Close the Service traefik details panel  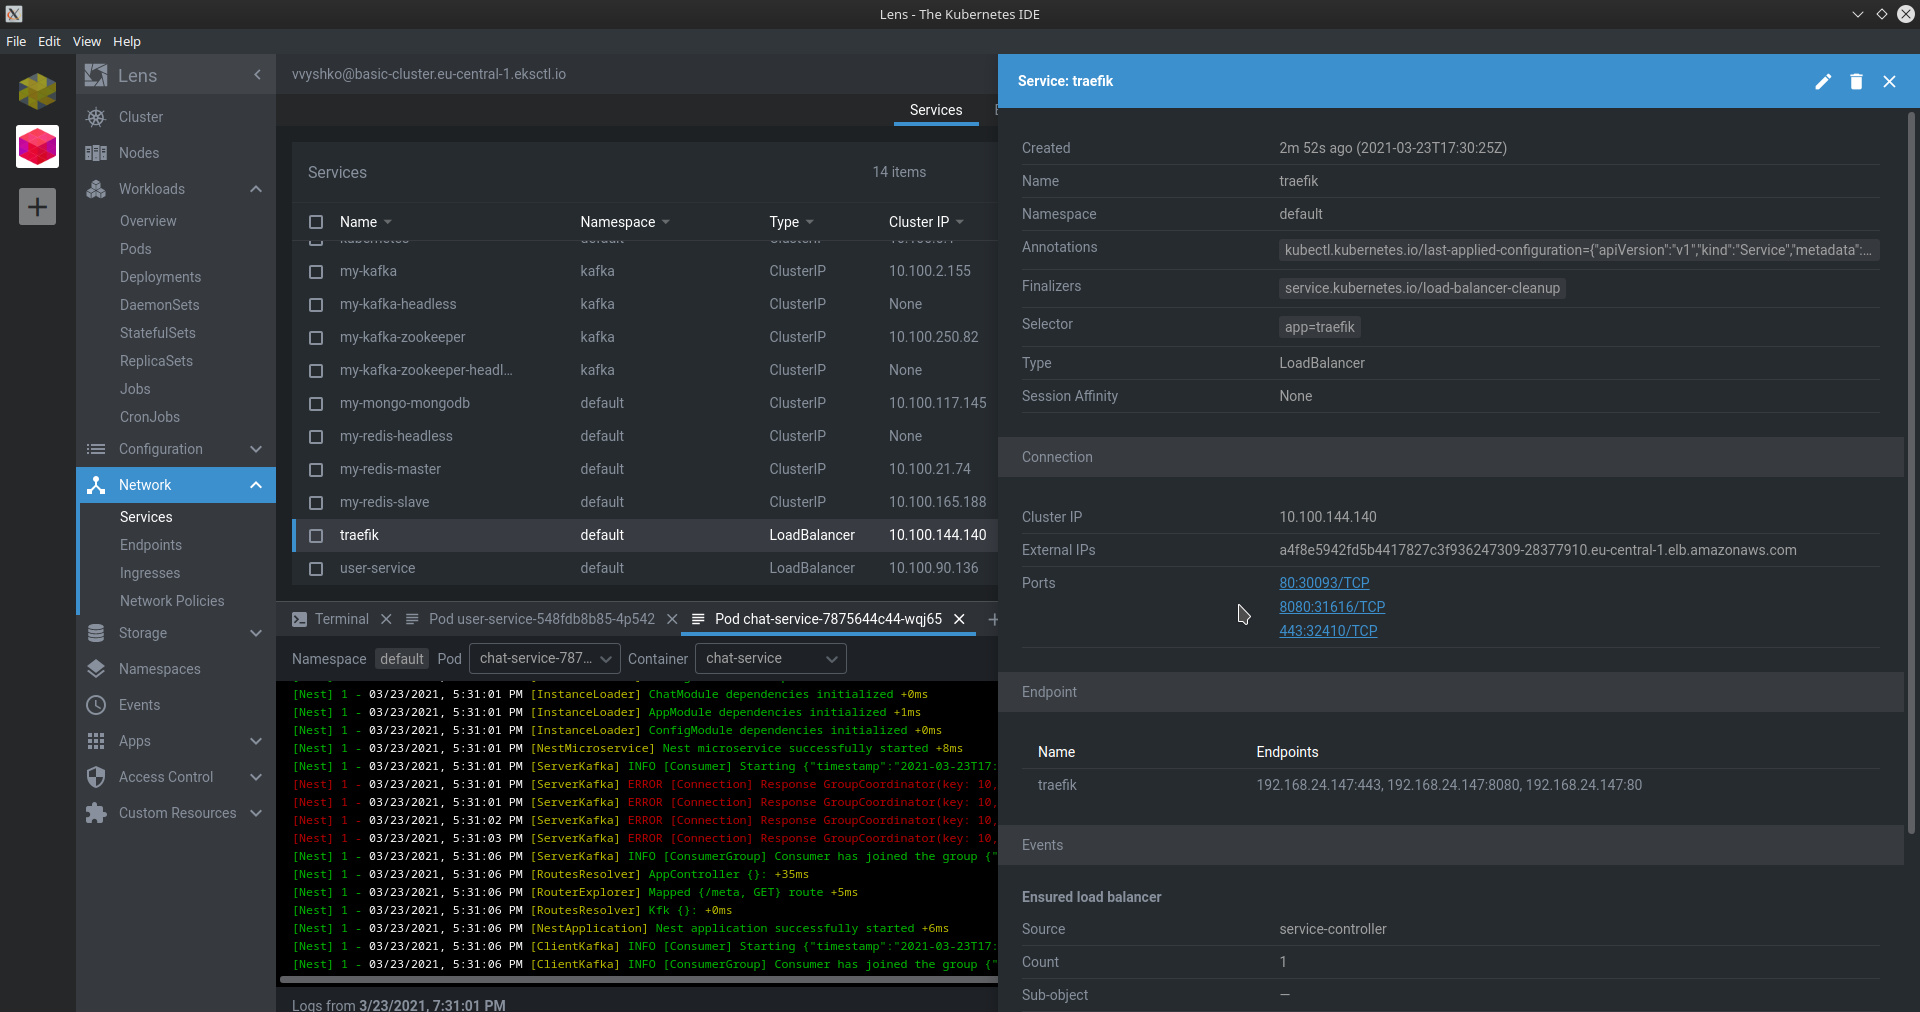coord(1889,82)
